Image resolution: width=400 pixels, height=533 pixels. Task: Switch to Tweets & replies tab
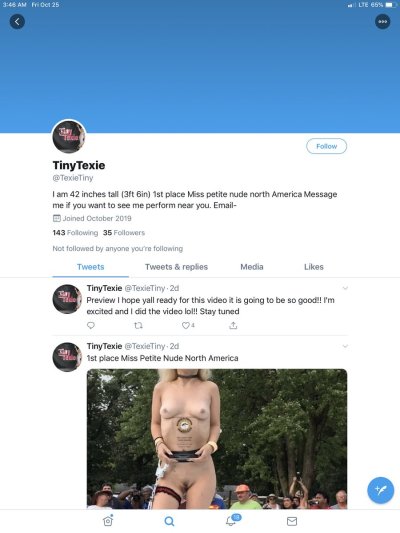(x=176, y=267)
